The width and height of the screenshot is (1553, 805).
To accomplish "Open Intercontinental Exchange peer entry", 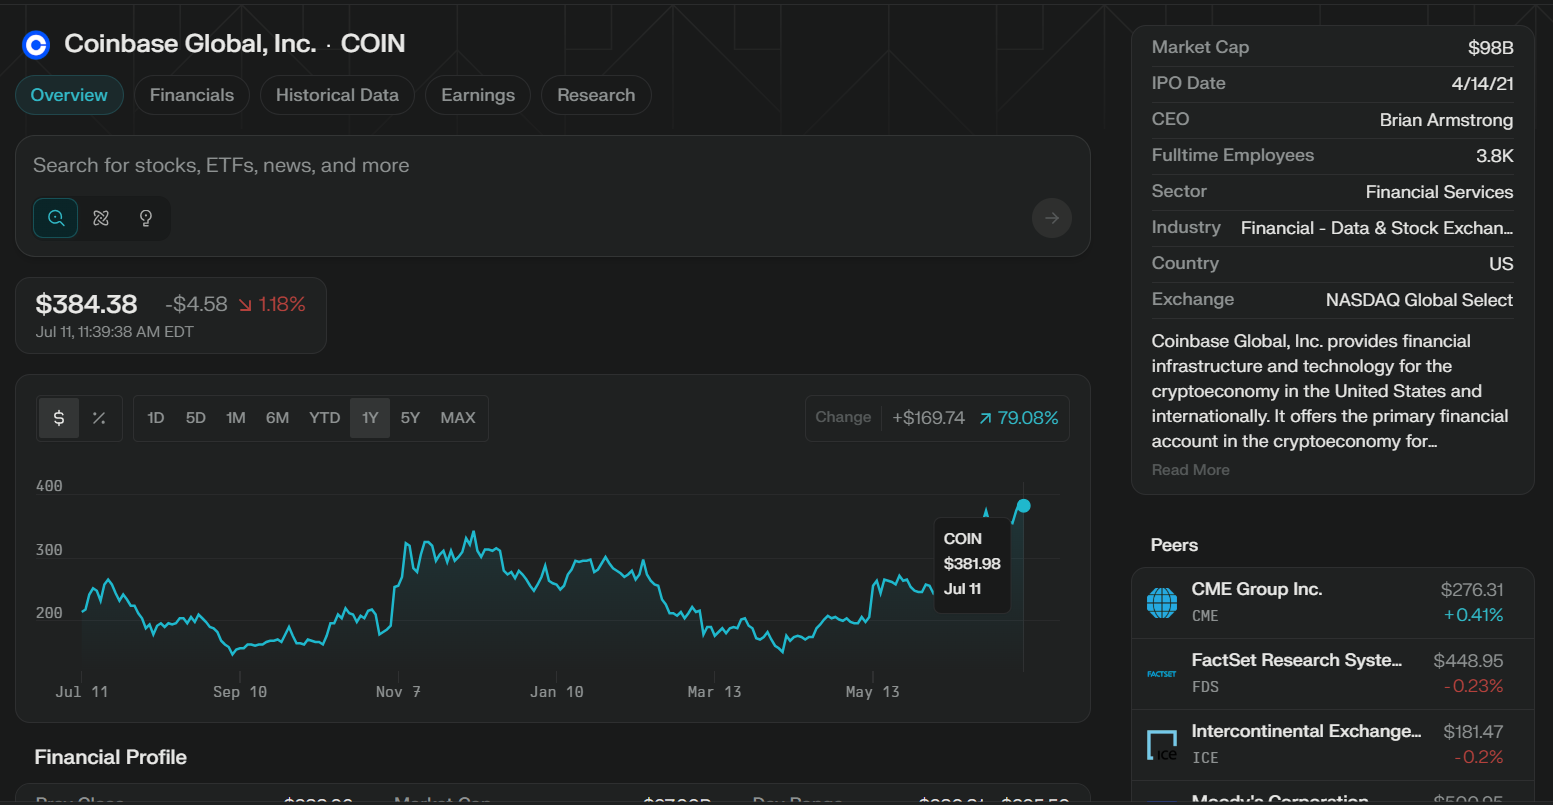I will coord(1333,745).
